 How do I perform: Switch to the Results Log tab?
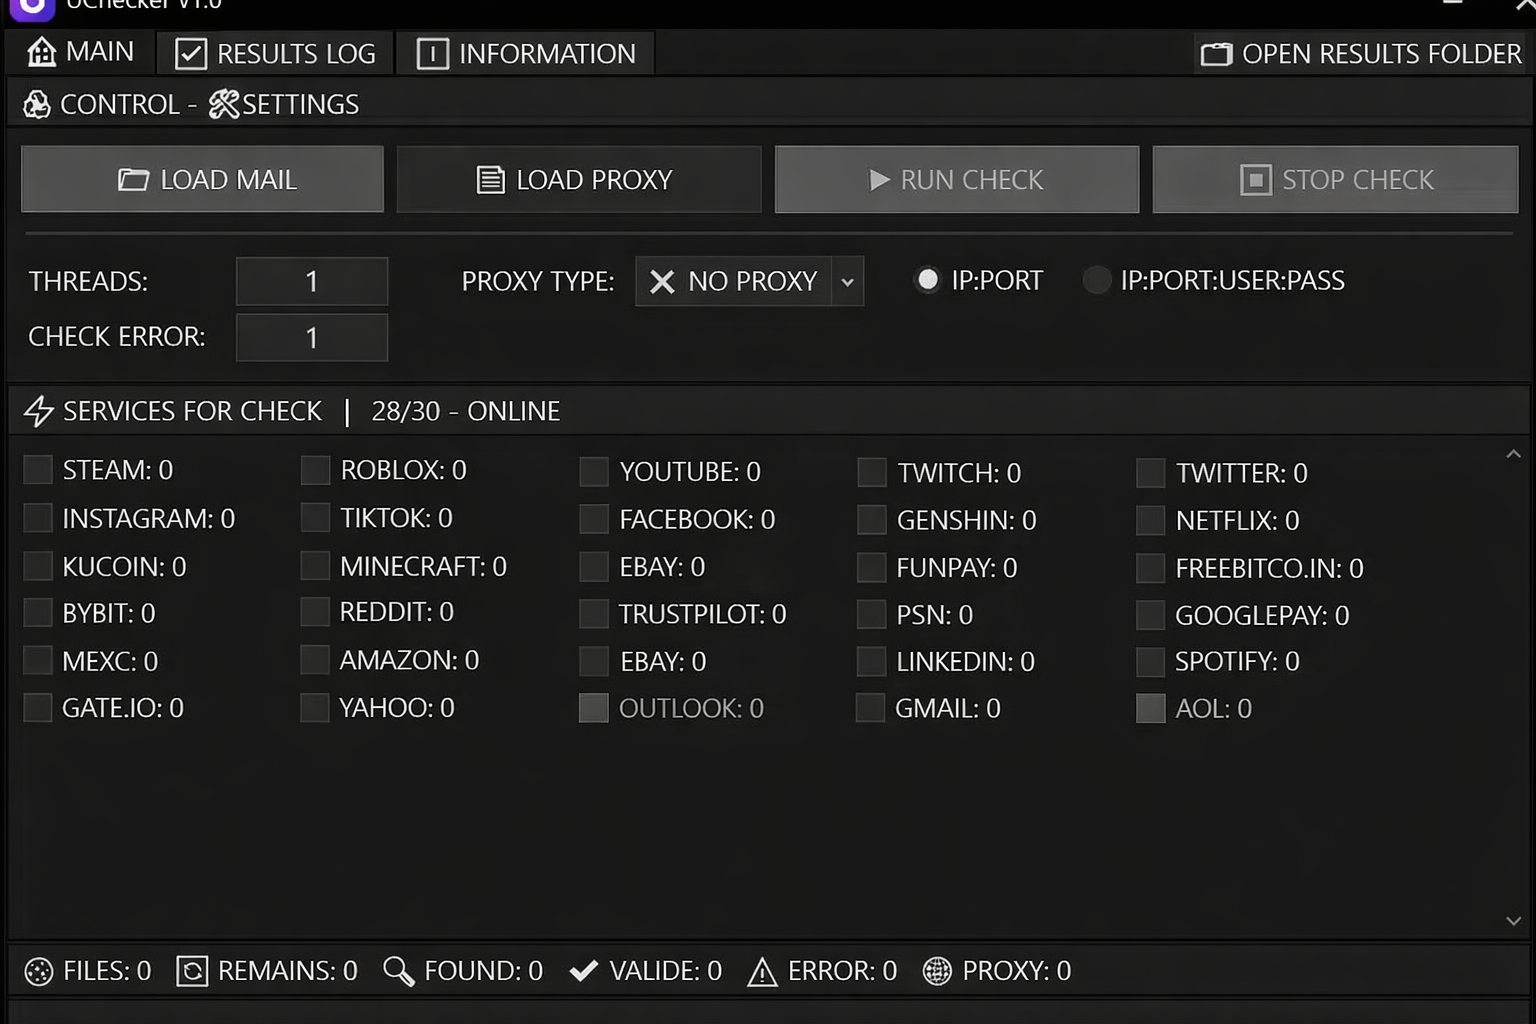pyautogui.click(x=275, y=53)
